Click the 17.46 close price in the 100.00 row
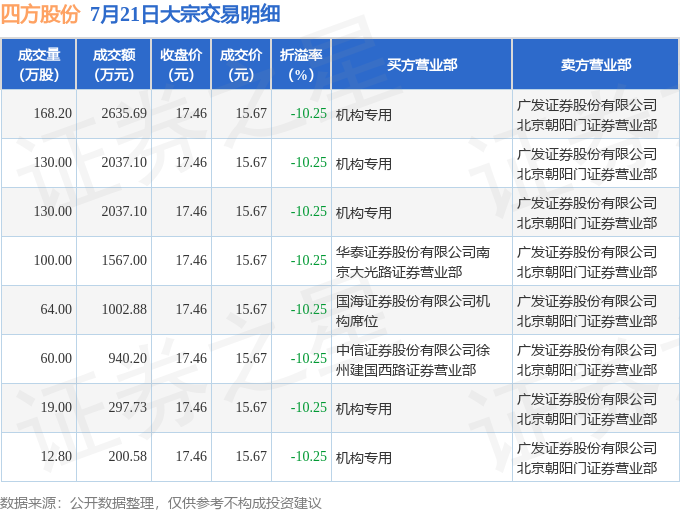The width and height of the screenshot is (680, 512). click(x=191, y=261)
